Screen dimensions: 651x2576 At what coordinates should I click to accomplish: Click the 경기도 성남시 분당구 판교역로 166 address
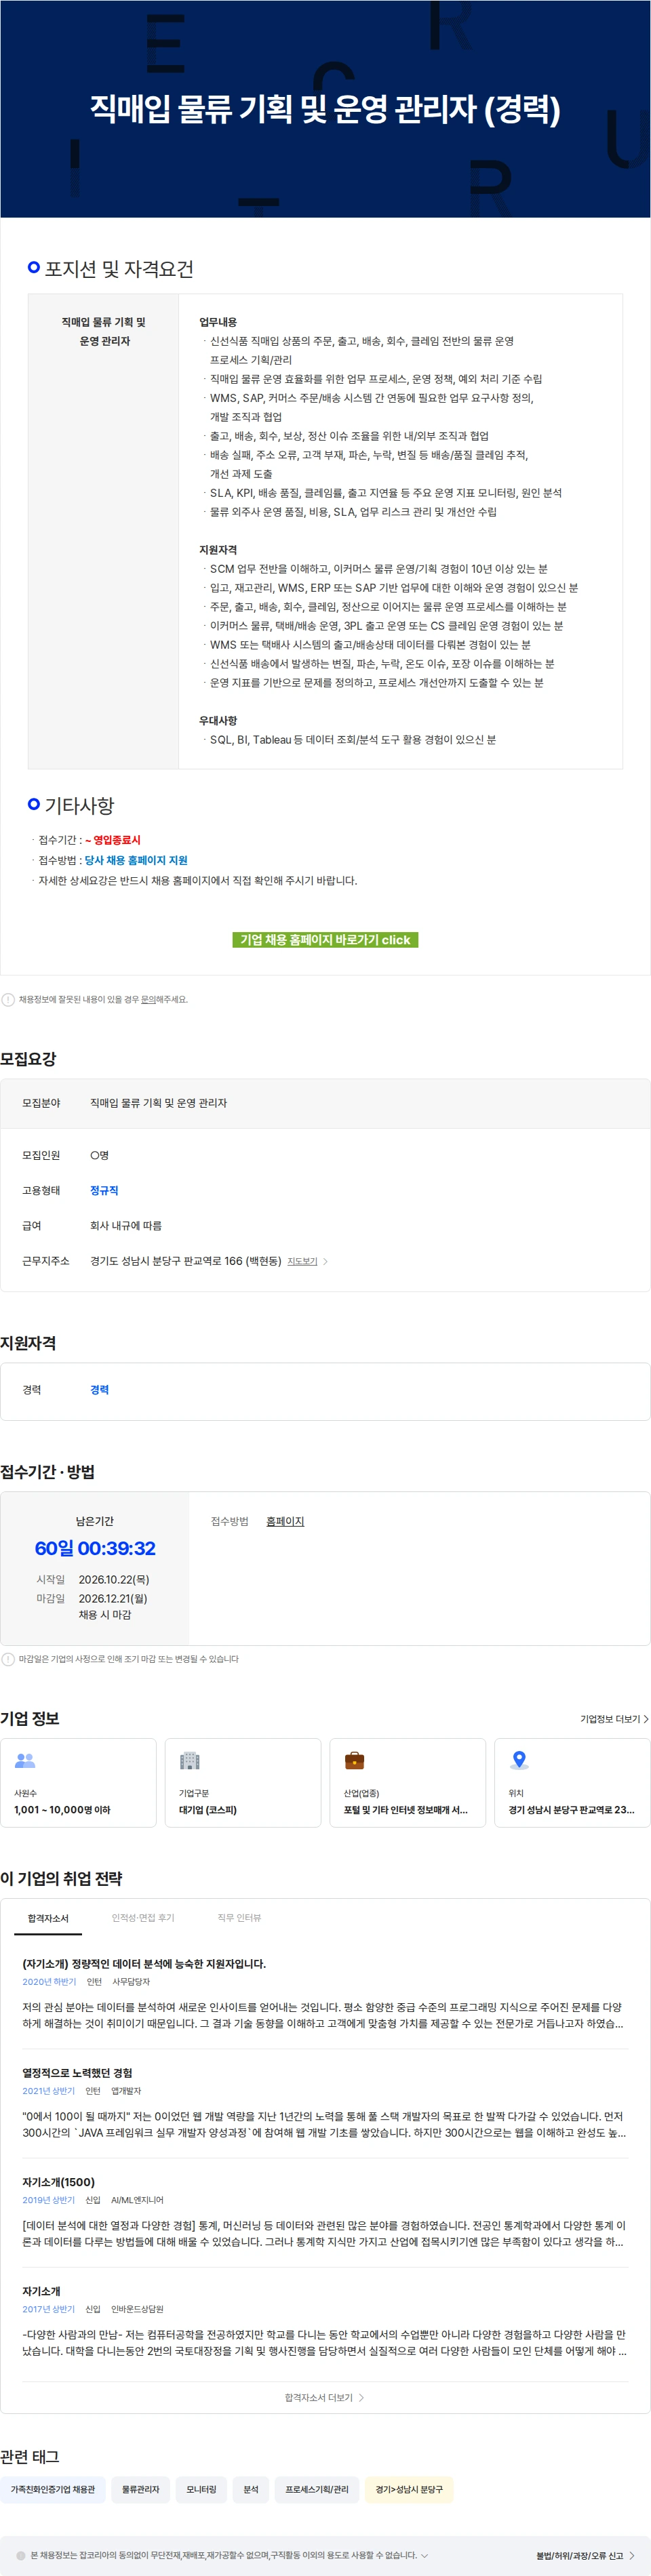(185, 1261)
